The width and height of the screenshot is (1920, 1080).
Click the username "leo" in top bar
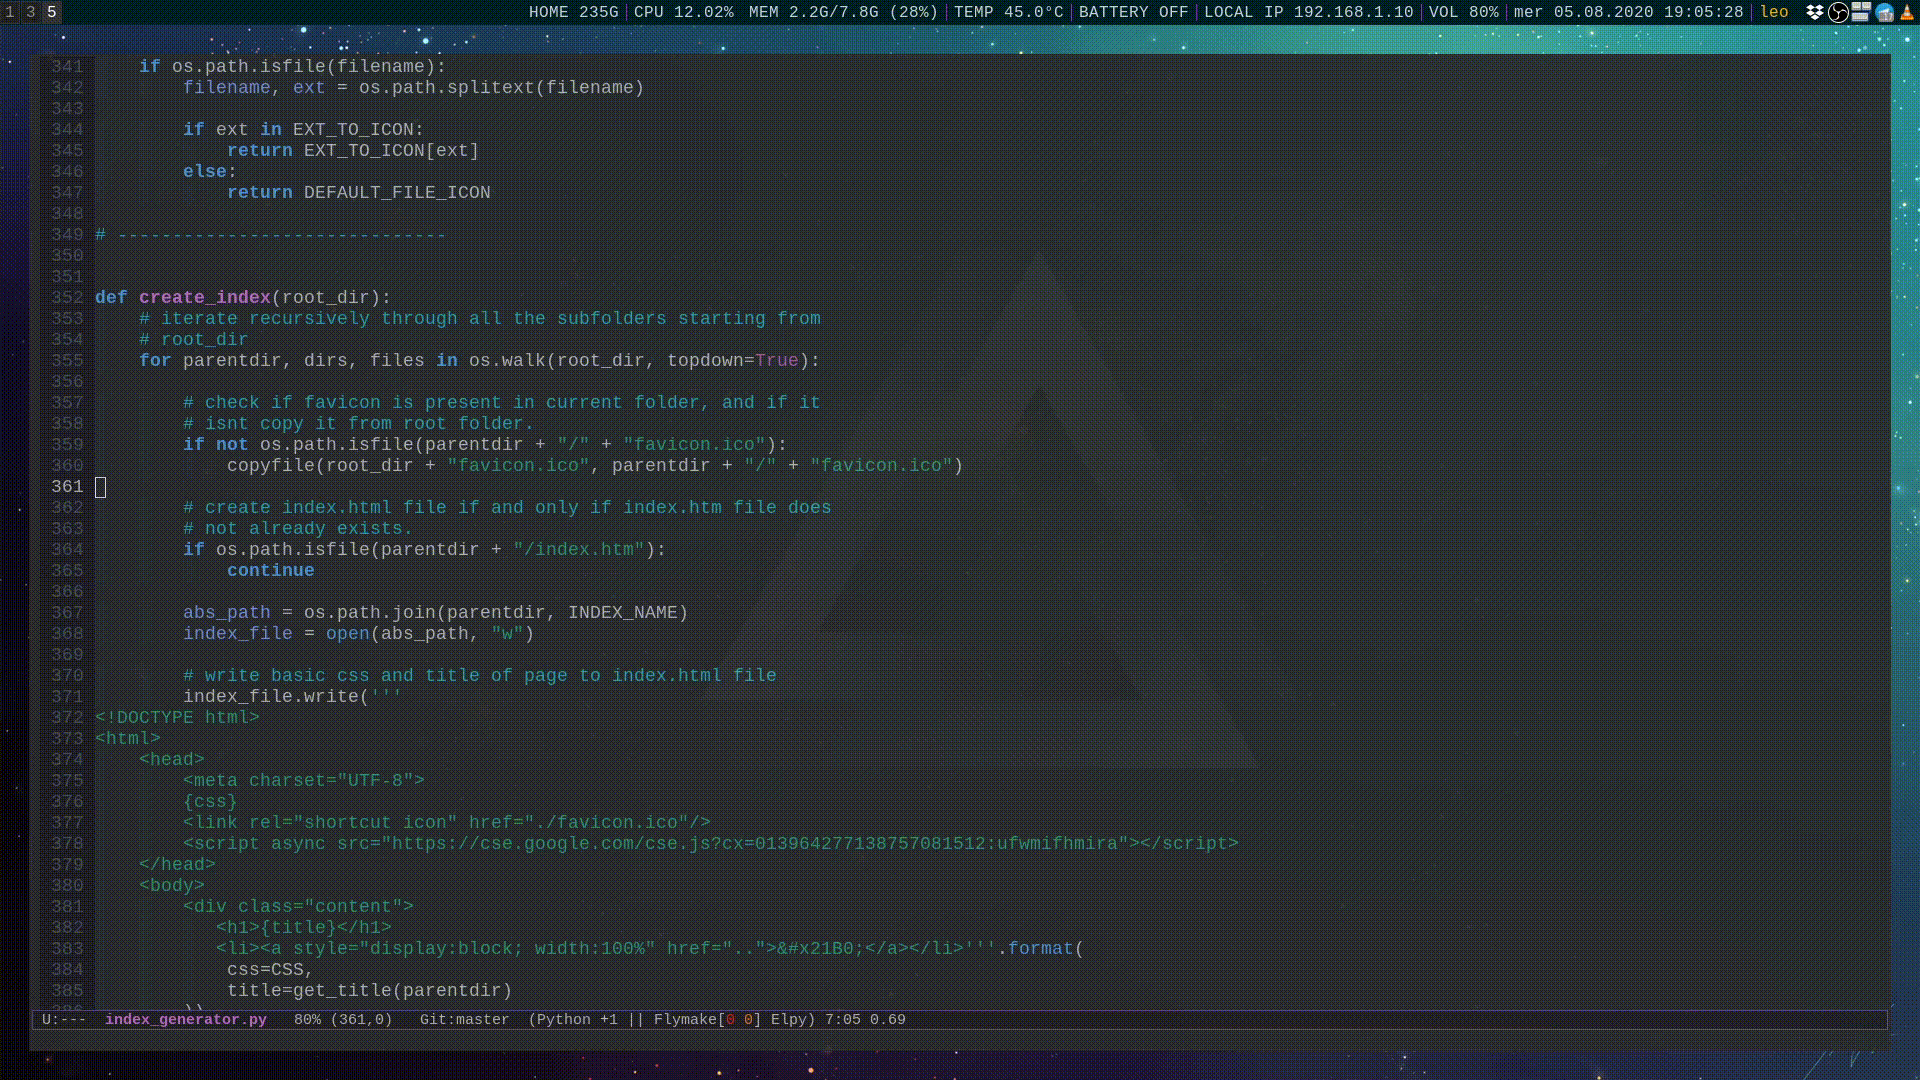(x=1775, y=12)
